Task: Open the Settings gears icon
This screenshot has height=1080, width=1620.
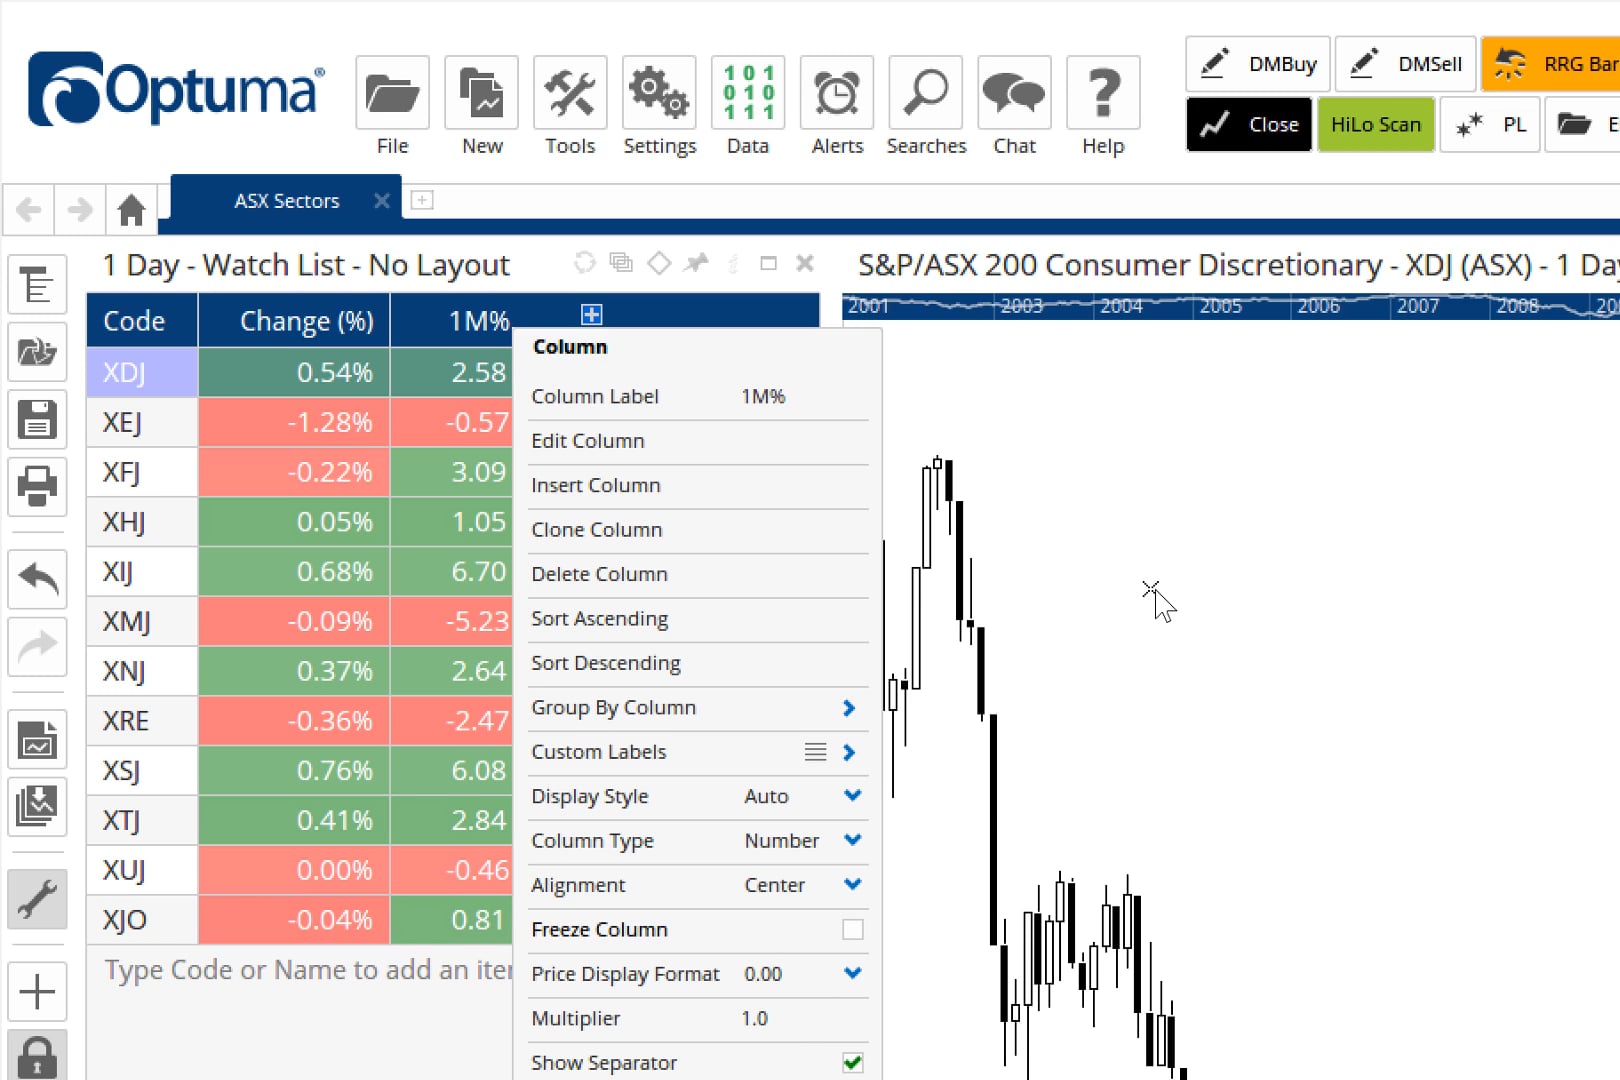Action: coord(659,93)
